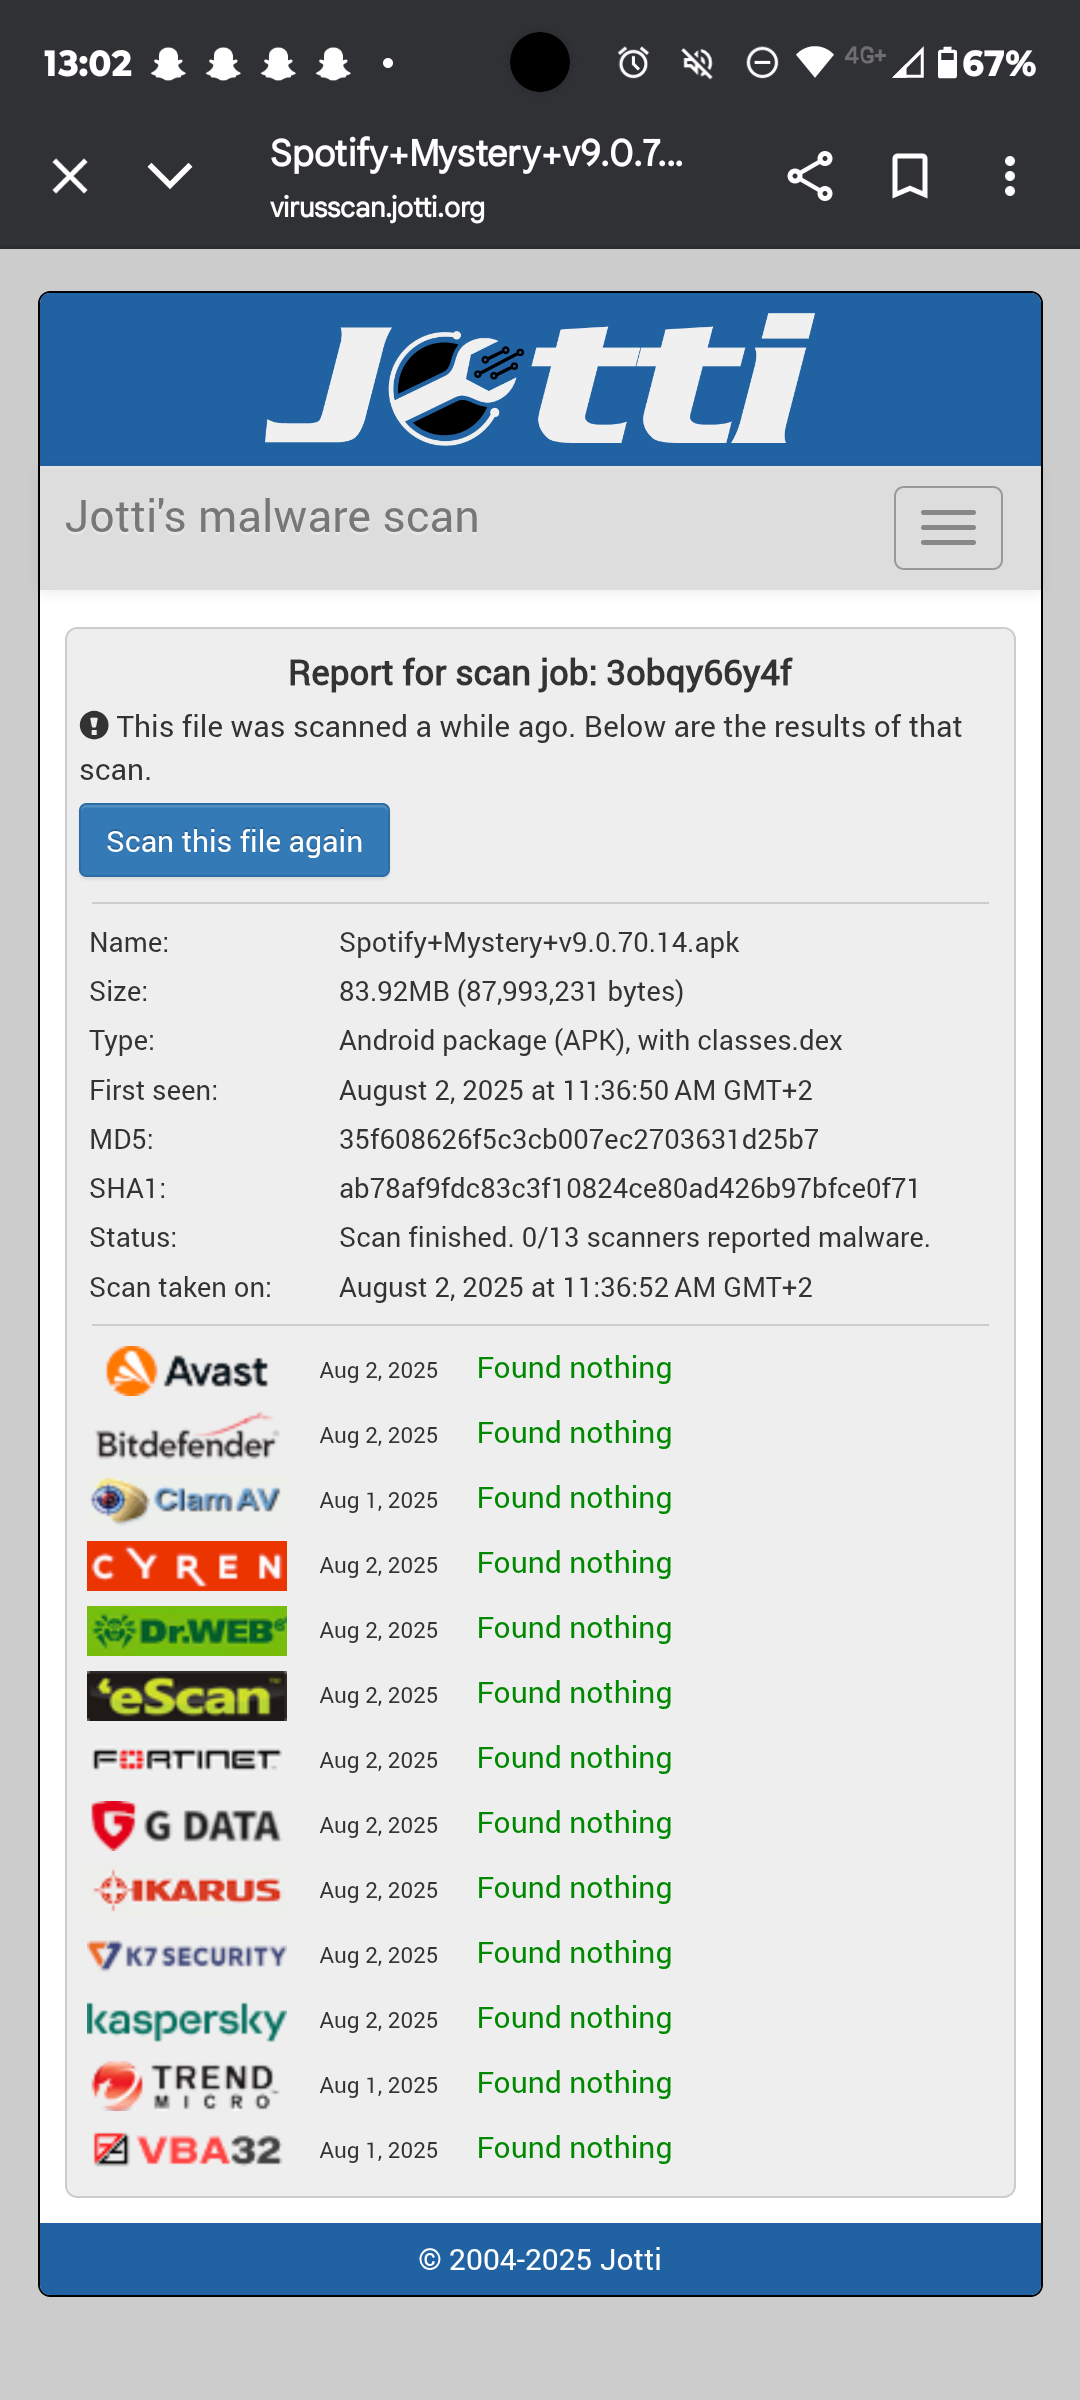Screen dimensions: 1080x2400
Task: Tap the alarm clock status icon
Action: 633,63
